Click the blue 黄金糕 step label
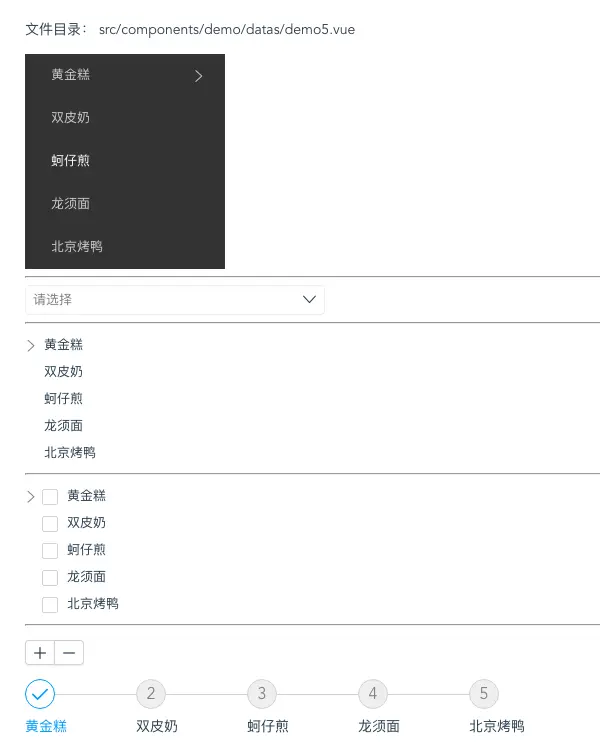This screenshot has height=756, width=600. click(46, 726)
